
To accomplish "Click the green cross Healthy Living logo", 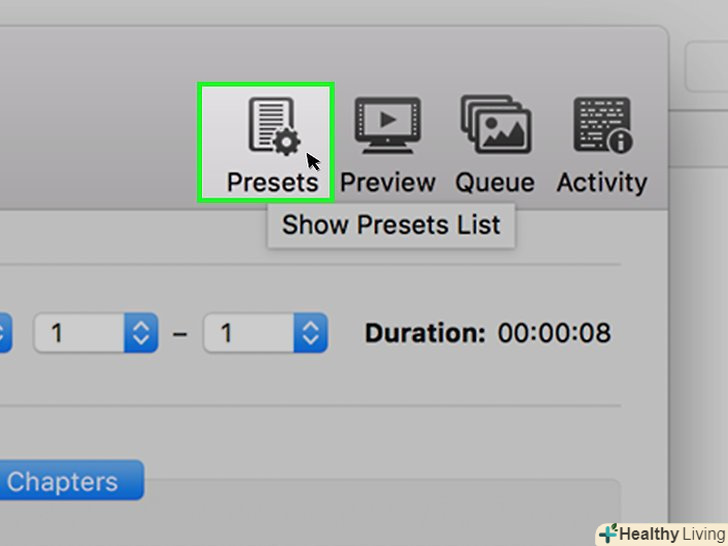I will pyautogui.click(x=608, y=533).
